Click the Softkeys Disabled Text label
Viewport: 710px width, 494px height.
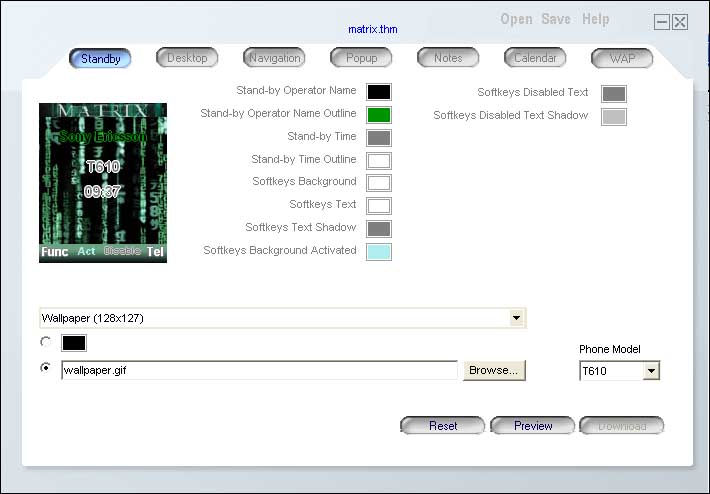pos(532,92)
